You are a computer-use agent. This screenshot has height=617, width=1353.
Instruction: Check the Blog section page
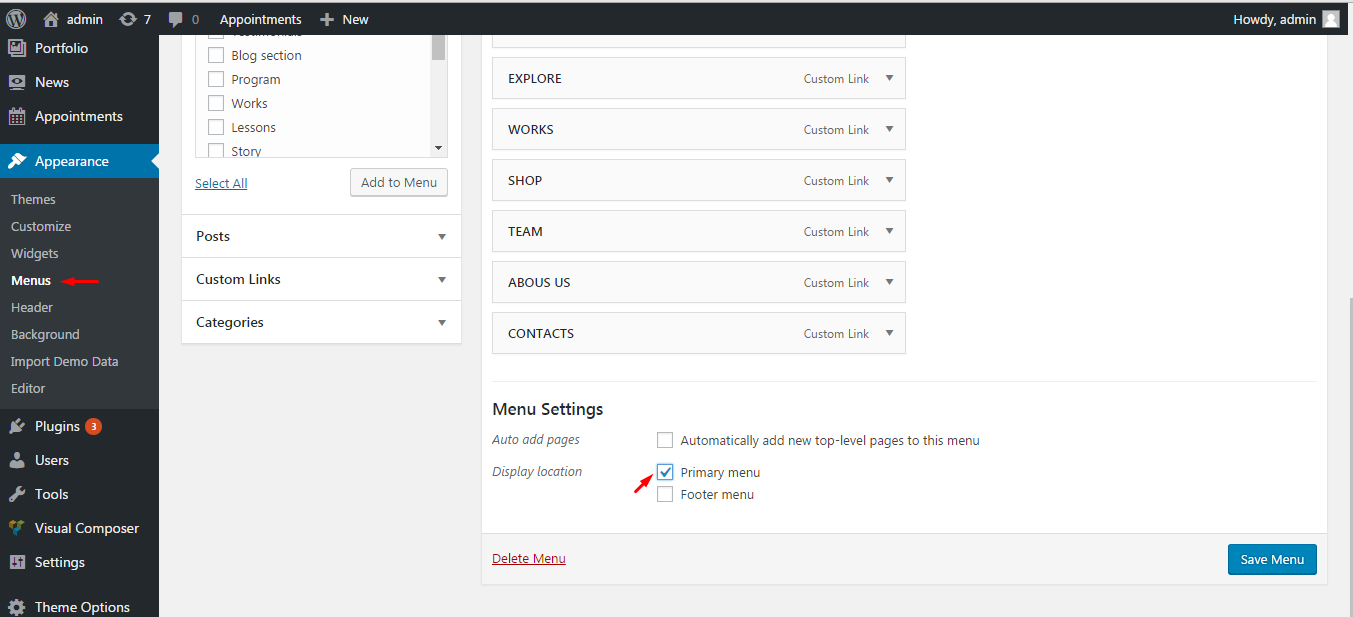point(216,55)
